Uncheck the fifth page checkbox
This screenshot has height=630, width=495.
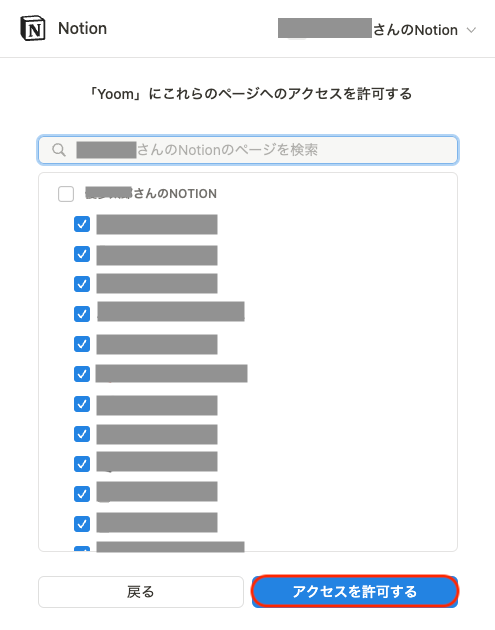[82, 344]
